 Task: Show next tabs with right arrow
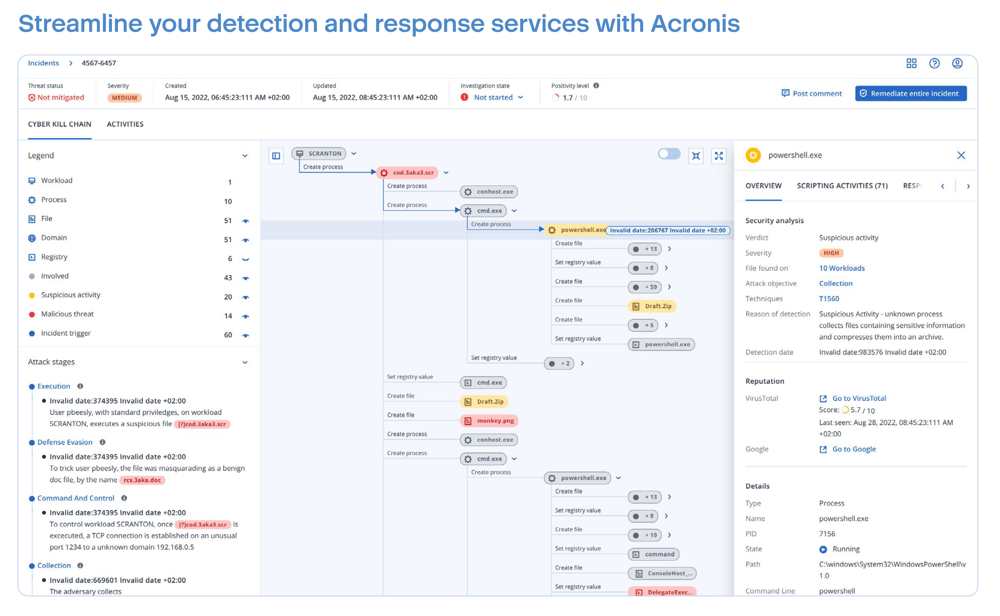[x=968, y=186]
